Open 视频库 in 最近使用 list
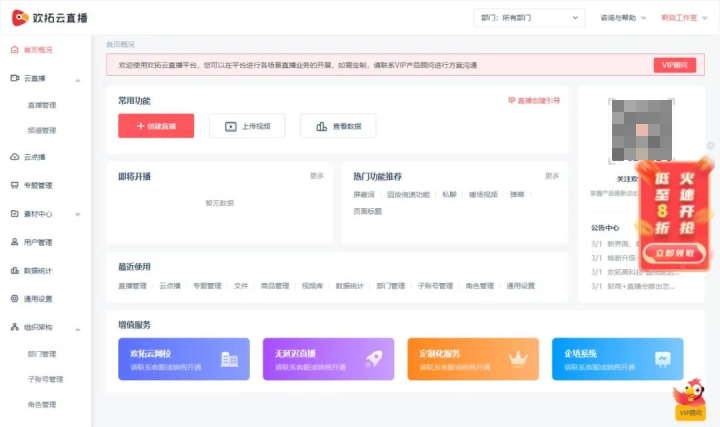 pos(312,286)
